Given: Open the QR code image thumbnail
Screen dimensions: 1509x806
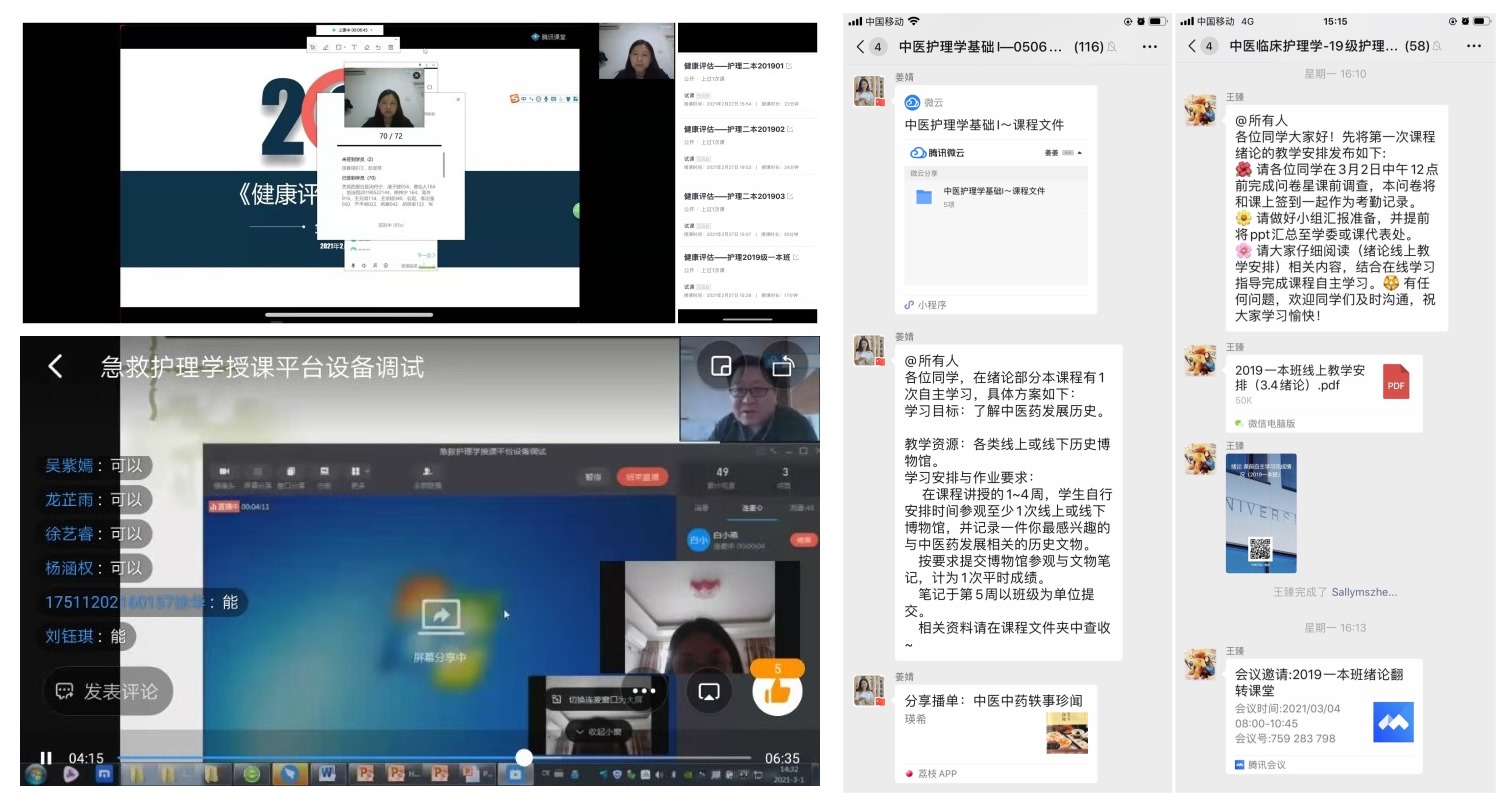Looking at the screenshot, I should pos(1260,513).
